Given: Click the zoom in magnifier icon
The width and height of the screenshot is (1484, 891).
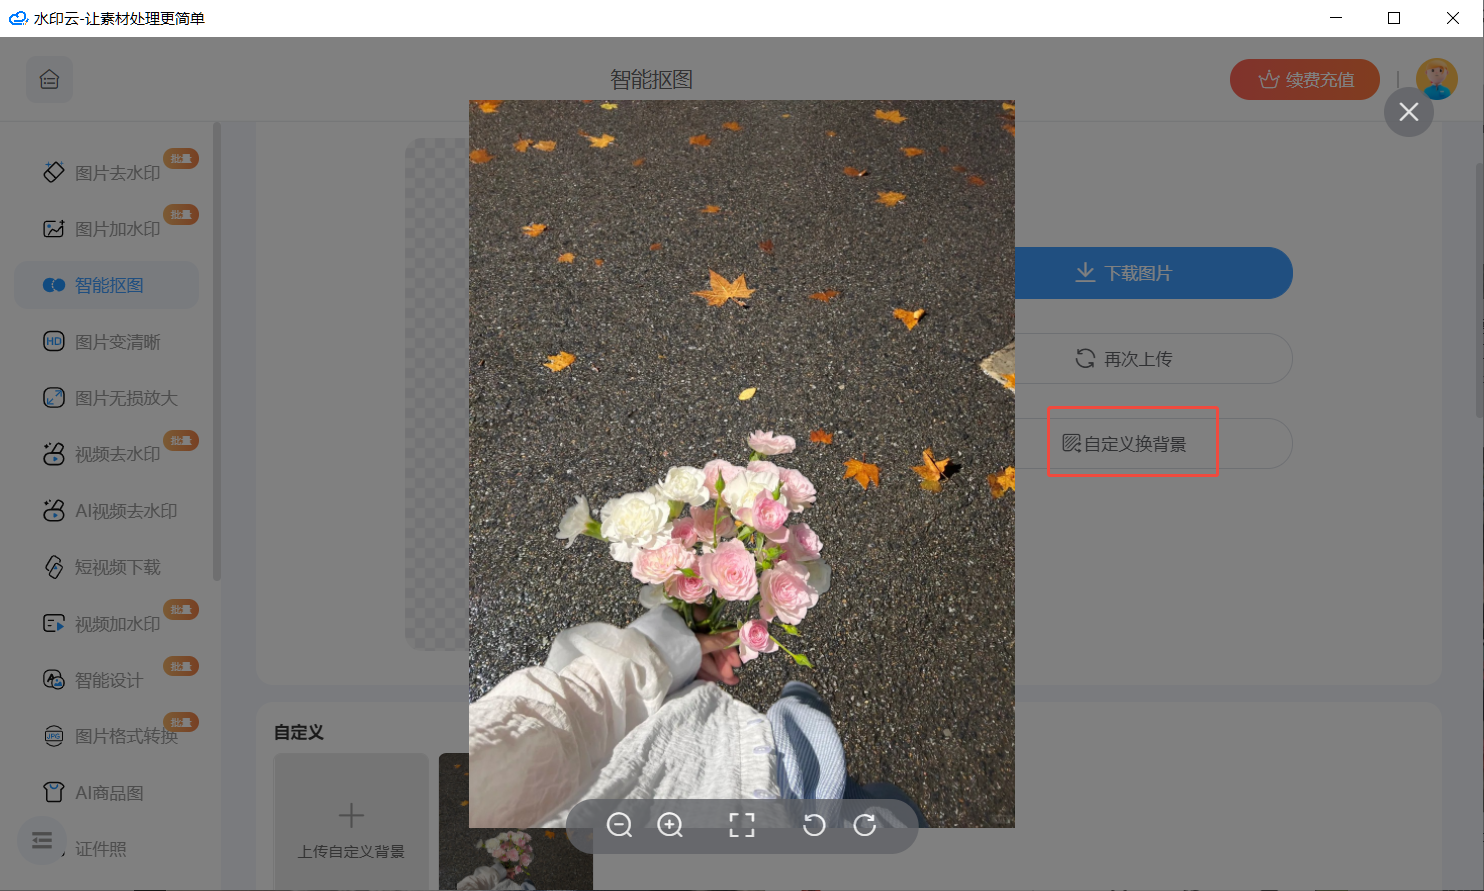Looking at the screenshot, I should pyautogui.click(x=670, y=825).
